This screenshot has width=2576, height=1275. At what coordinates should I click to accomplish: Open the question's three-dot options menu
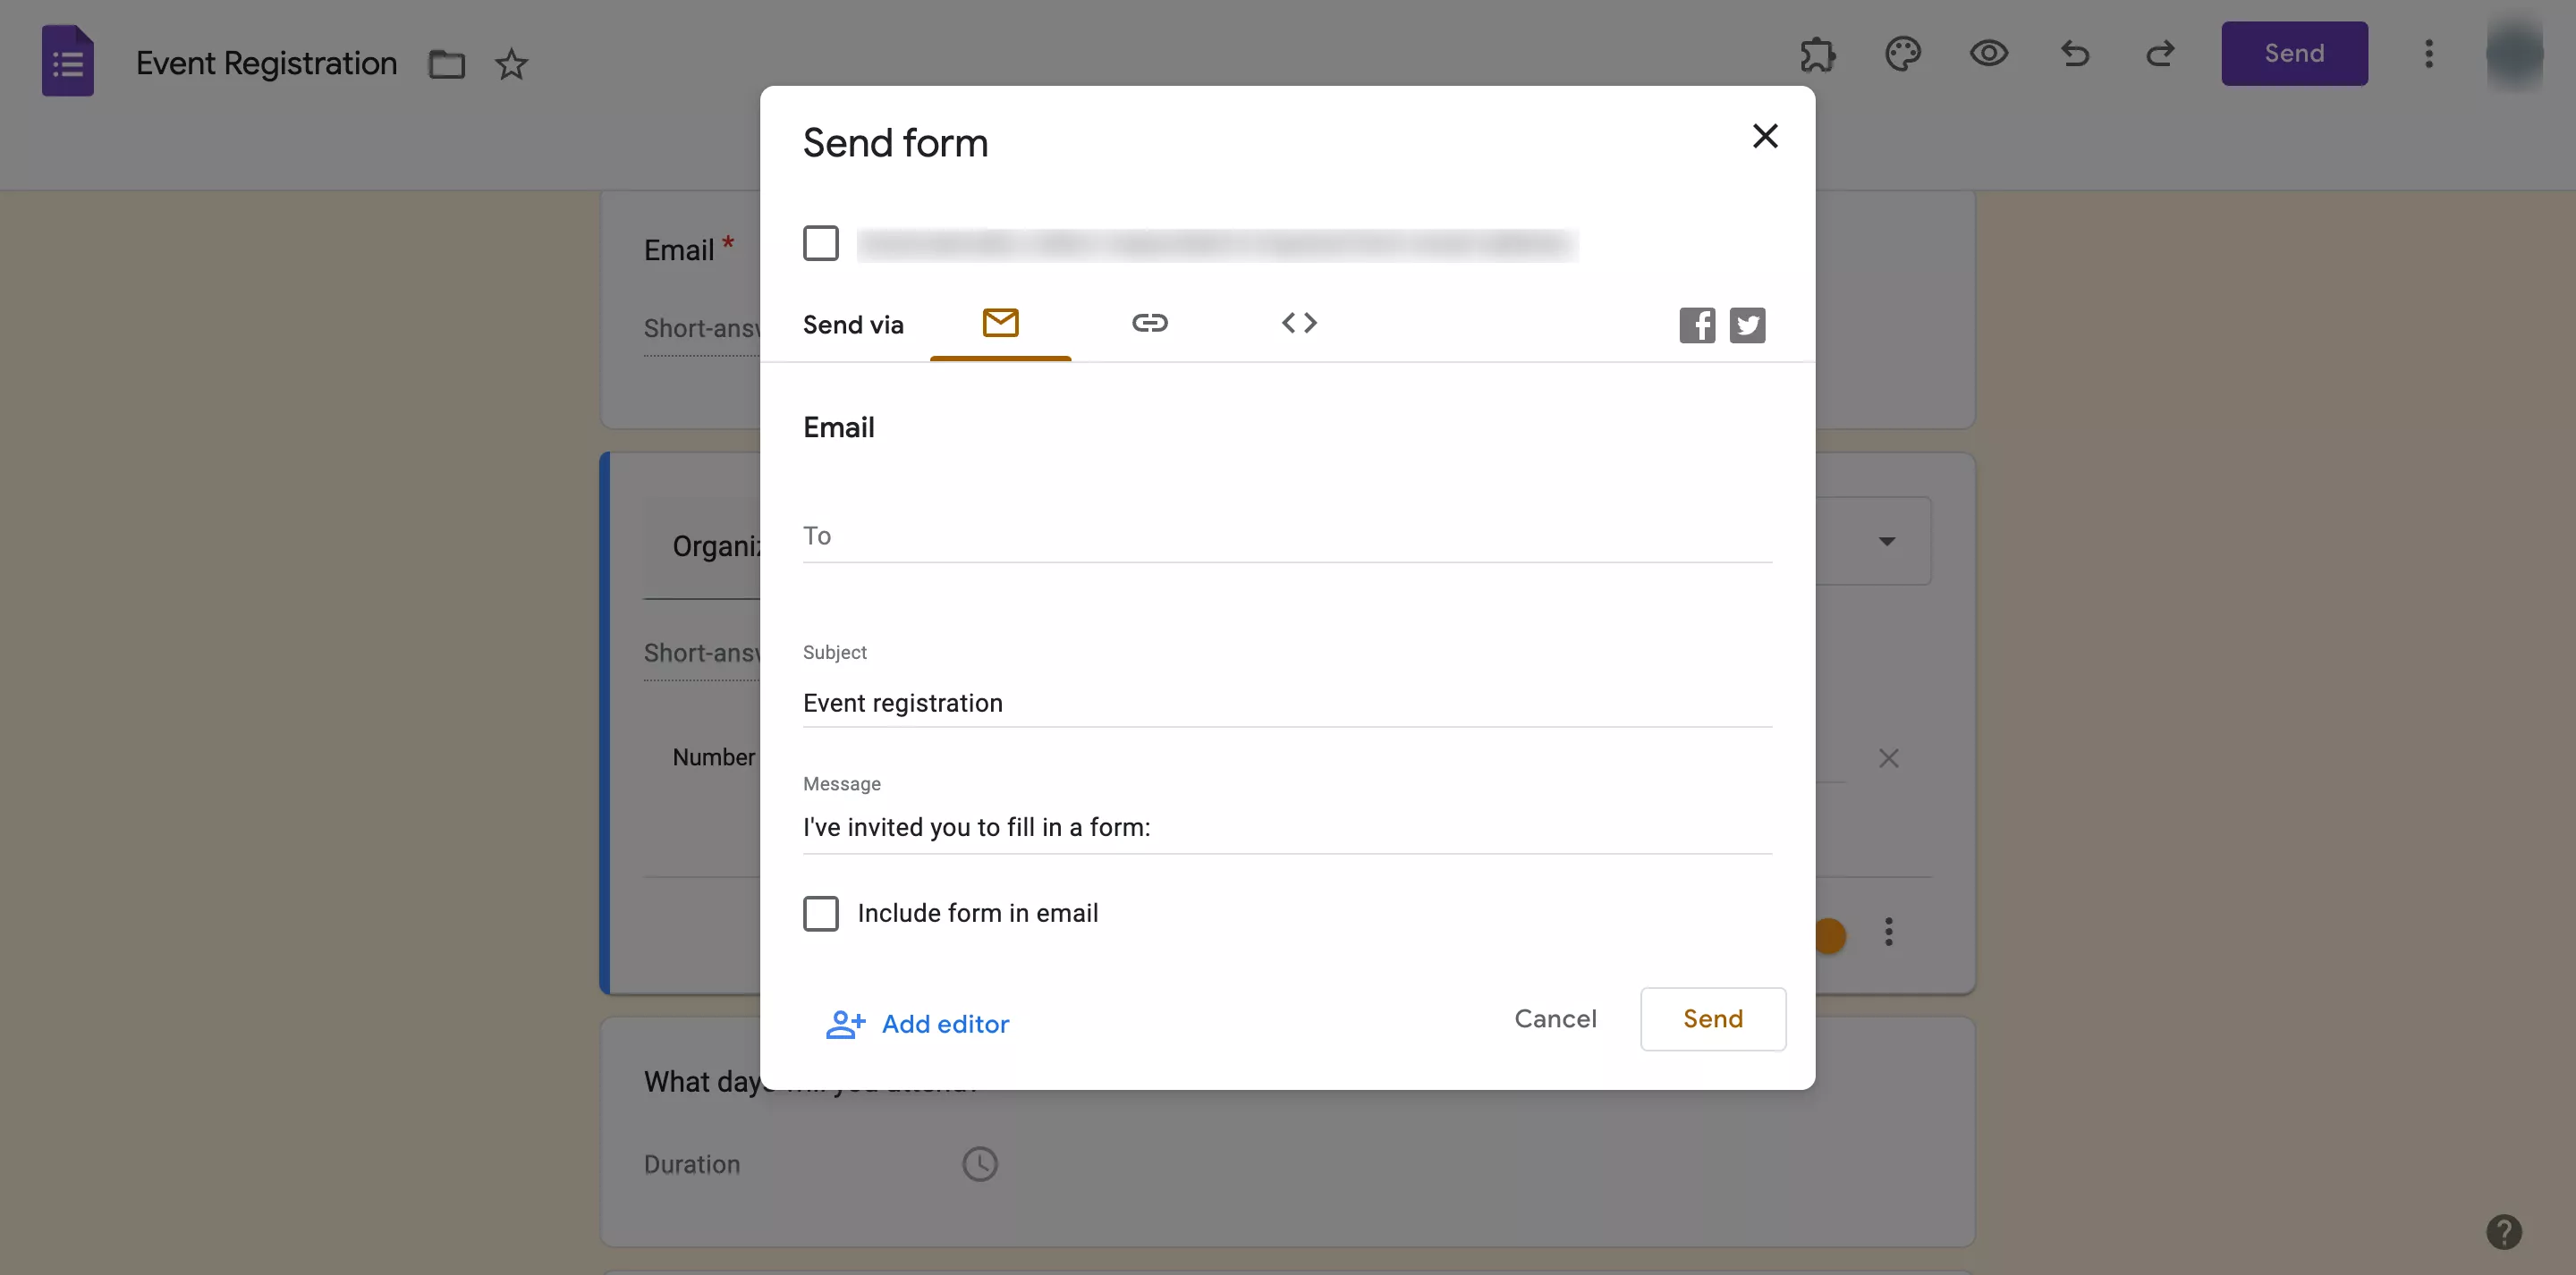[1888, 932]
